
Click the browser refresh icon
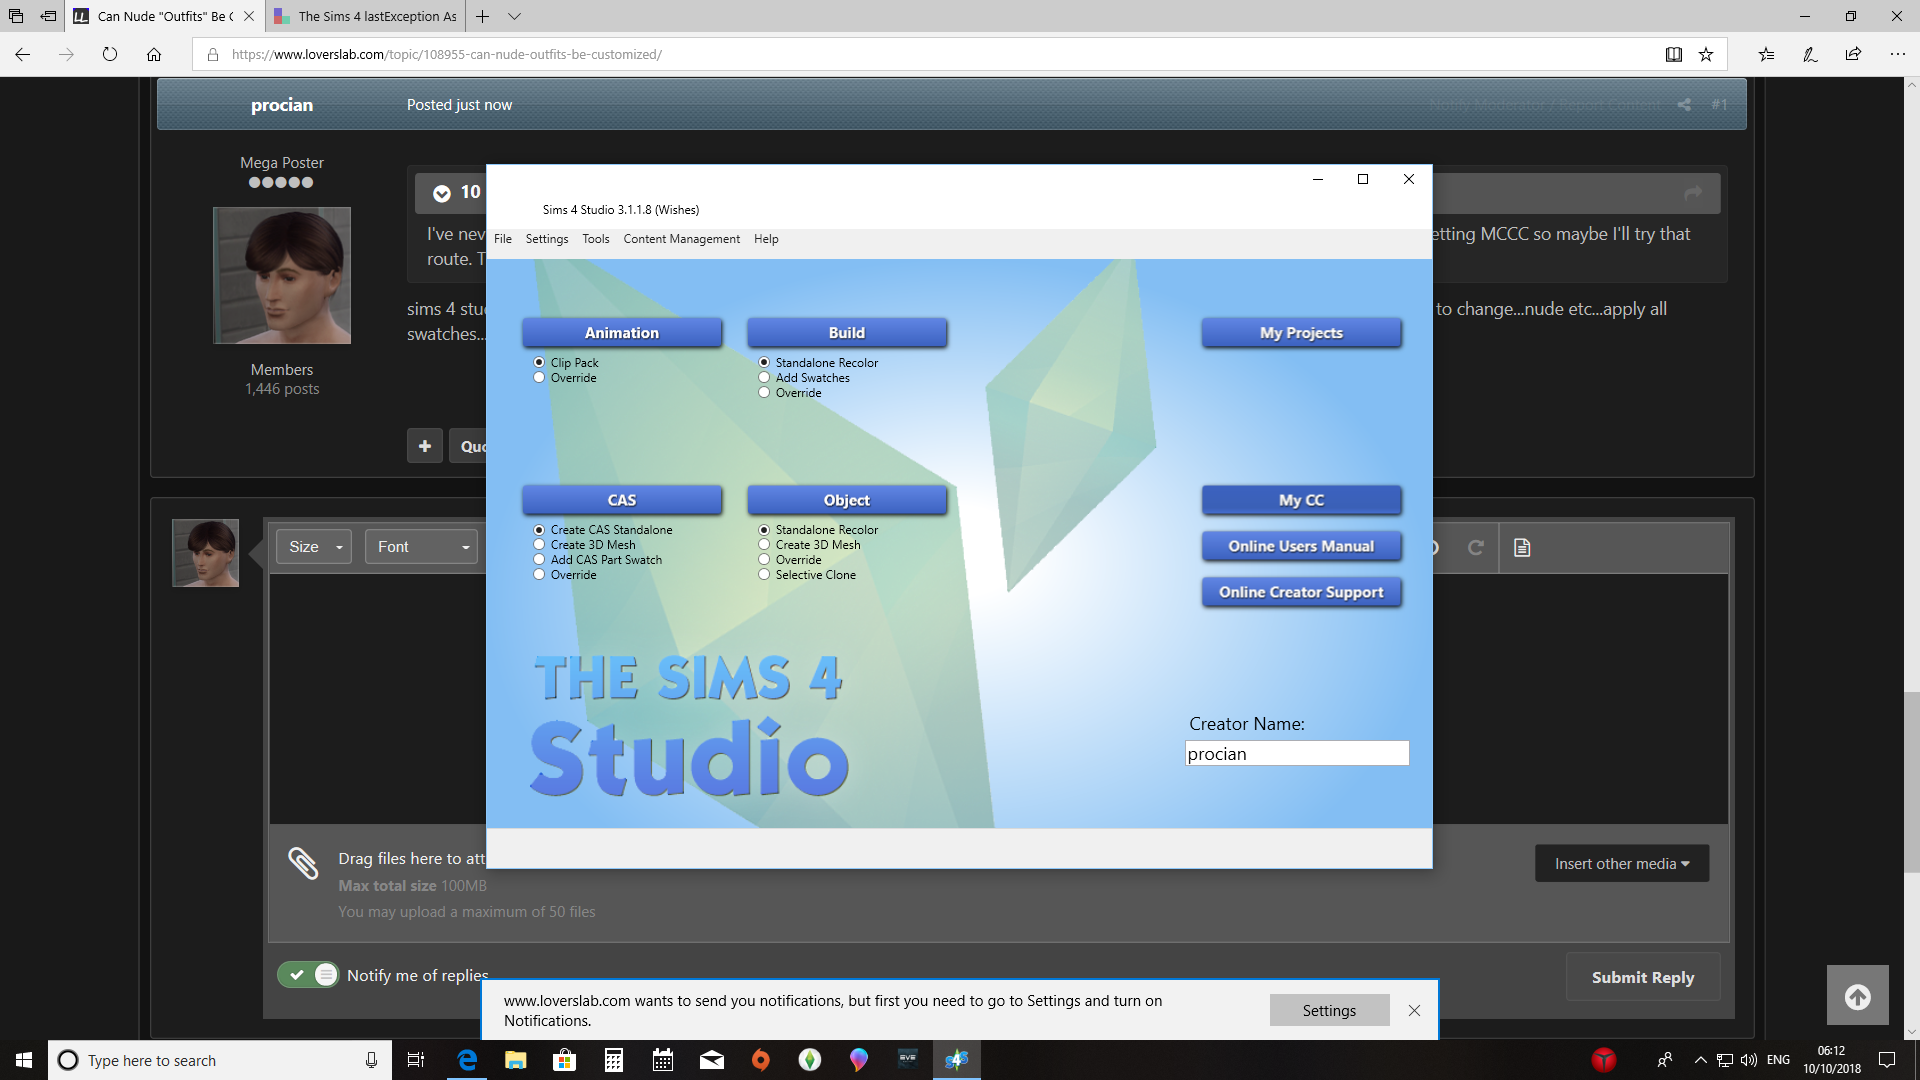coord(110,55)
